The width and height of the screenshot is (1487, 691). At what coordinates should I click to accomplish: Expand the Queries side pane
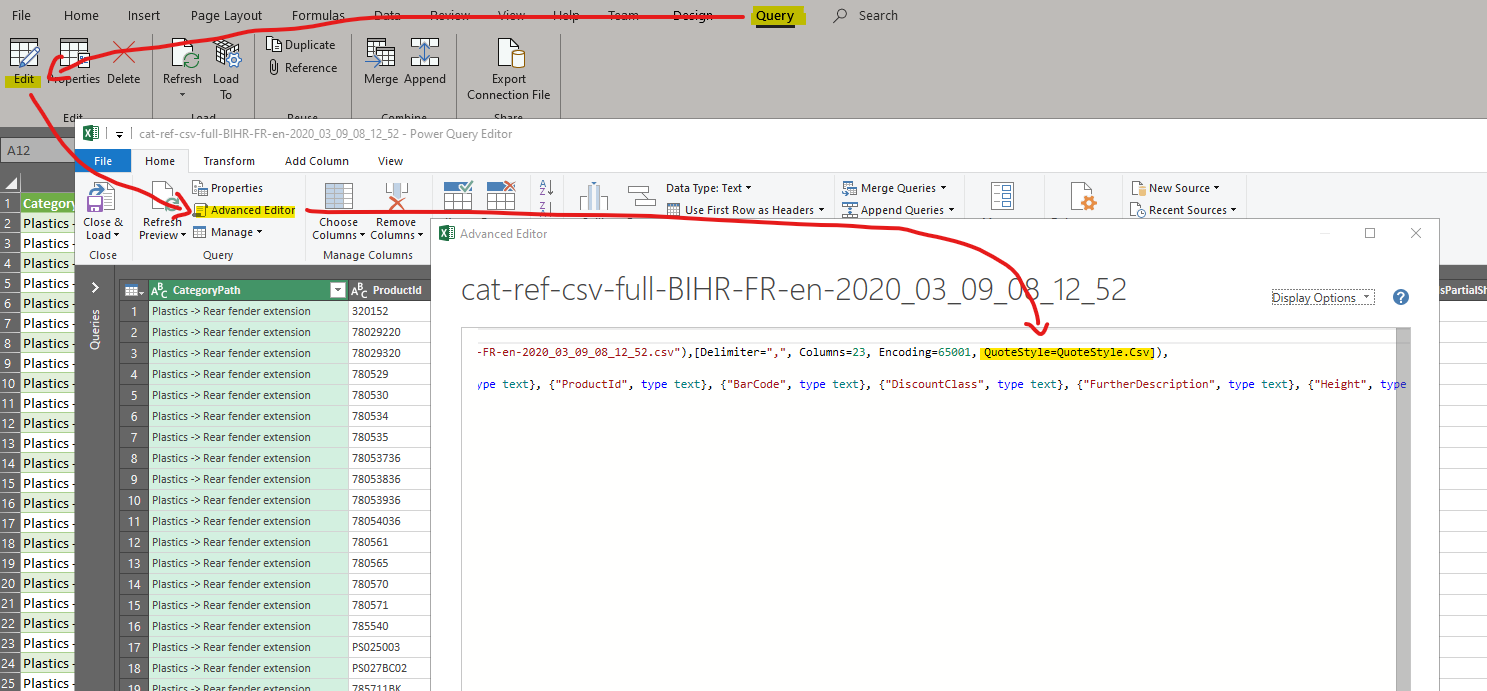click(95, 288)
